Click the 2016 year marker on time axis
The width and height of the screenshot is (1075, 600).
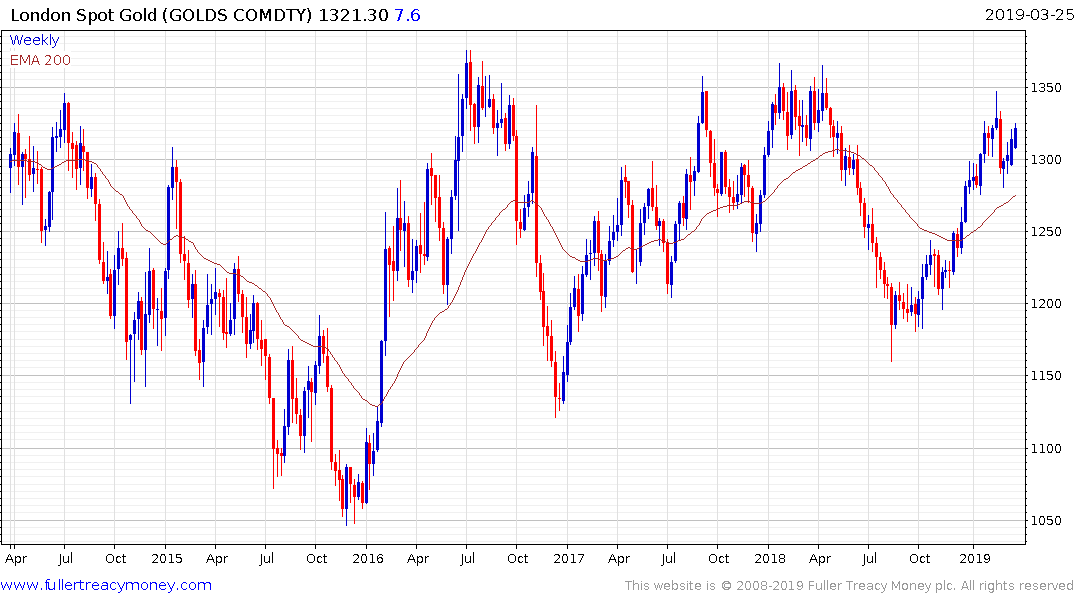368,558
